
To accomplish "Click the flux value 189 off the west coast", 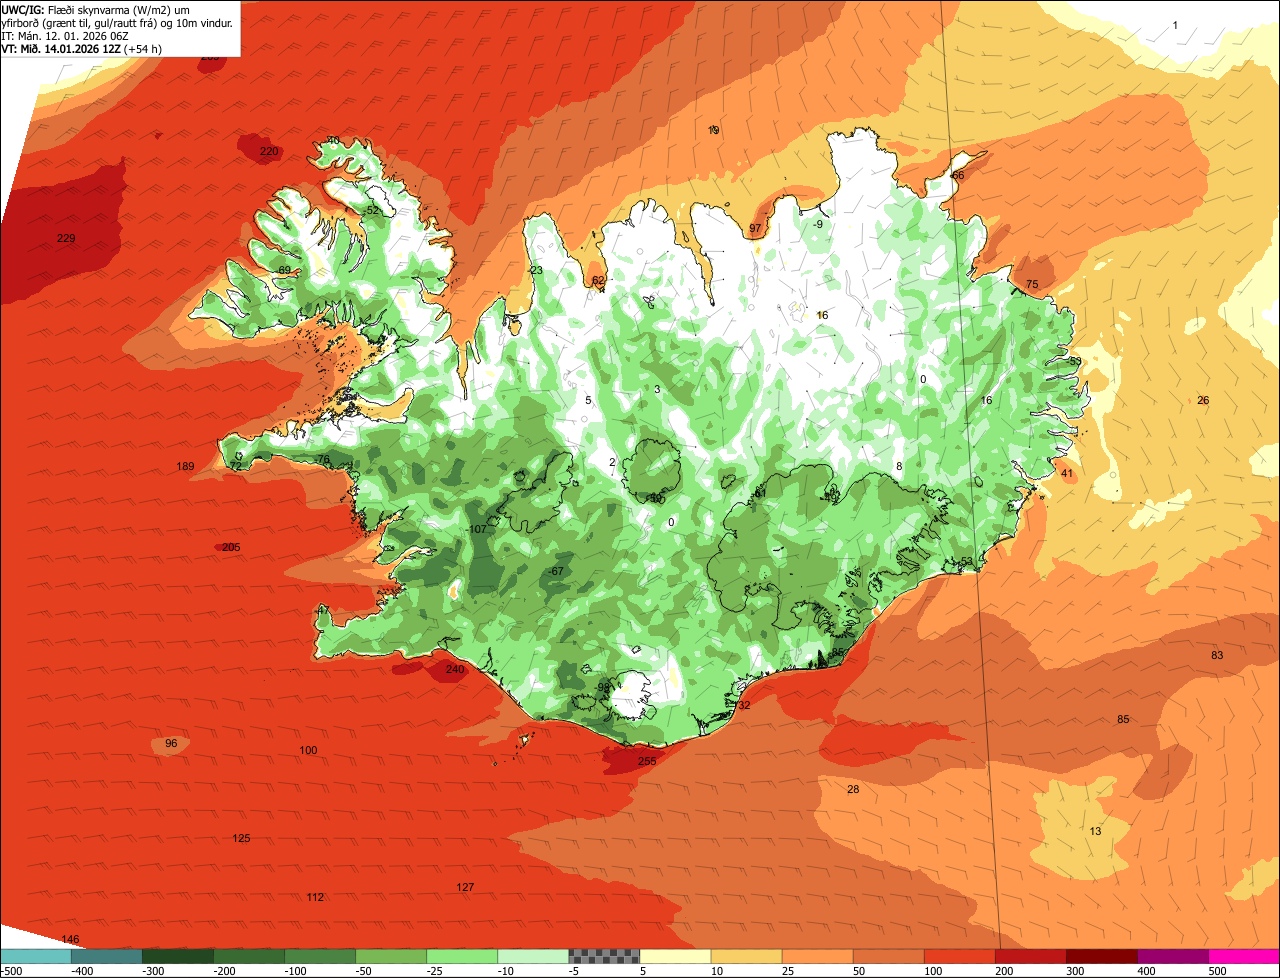I will 185,467.
